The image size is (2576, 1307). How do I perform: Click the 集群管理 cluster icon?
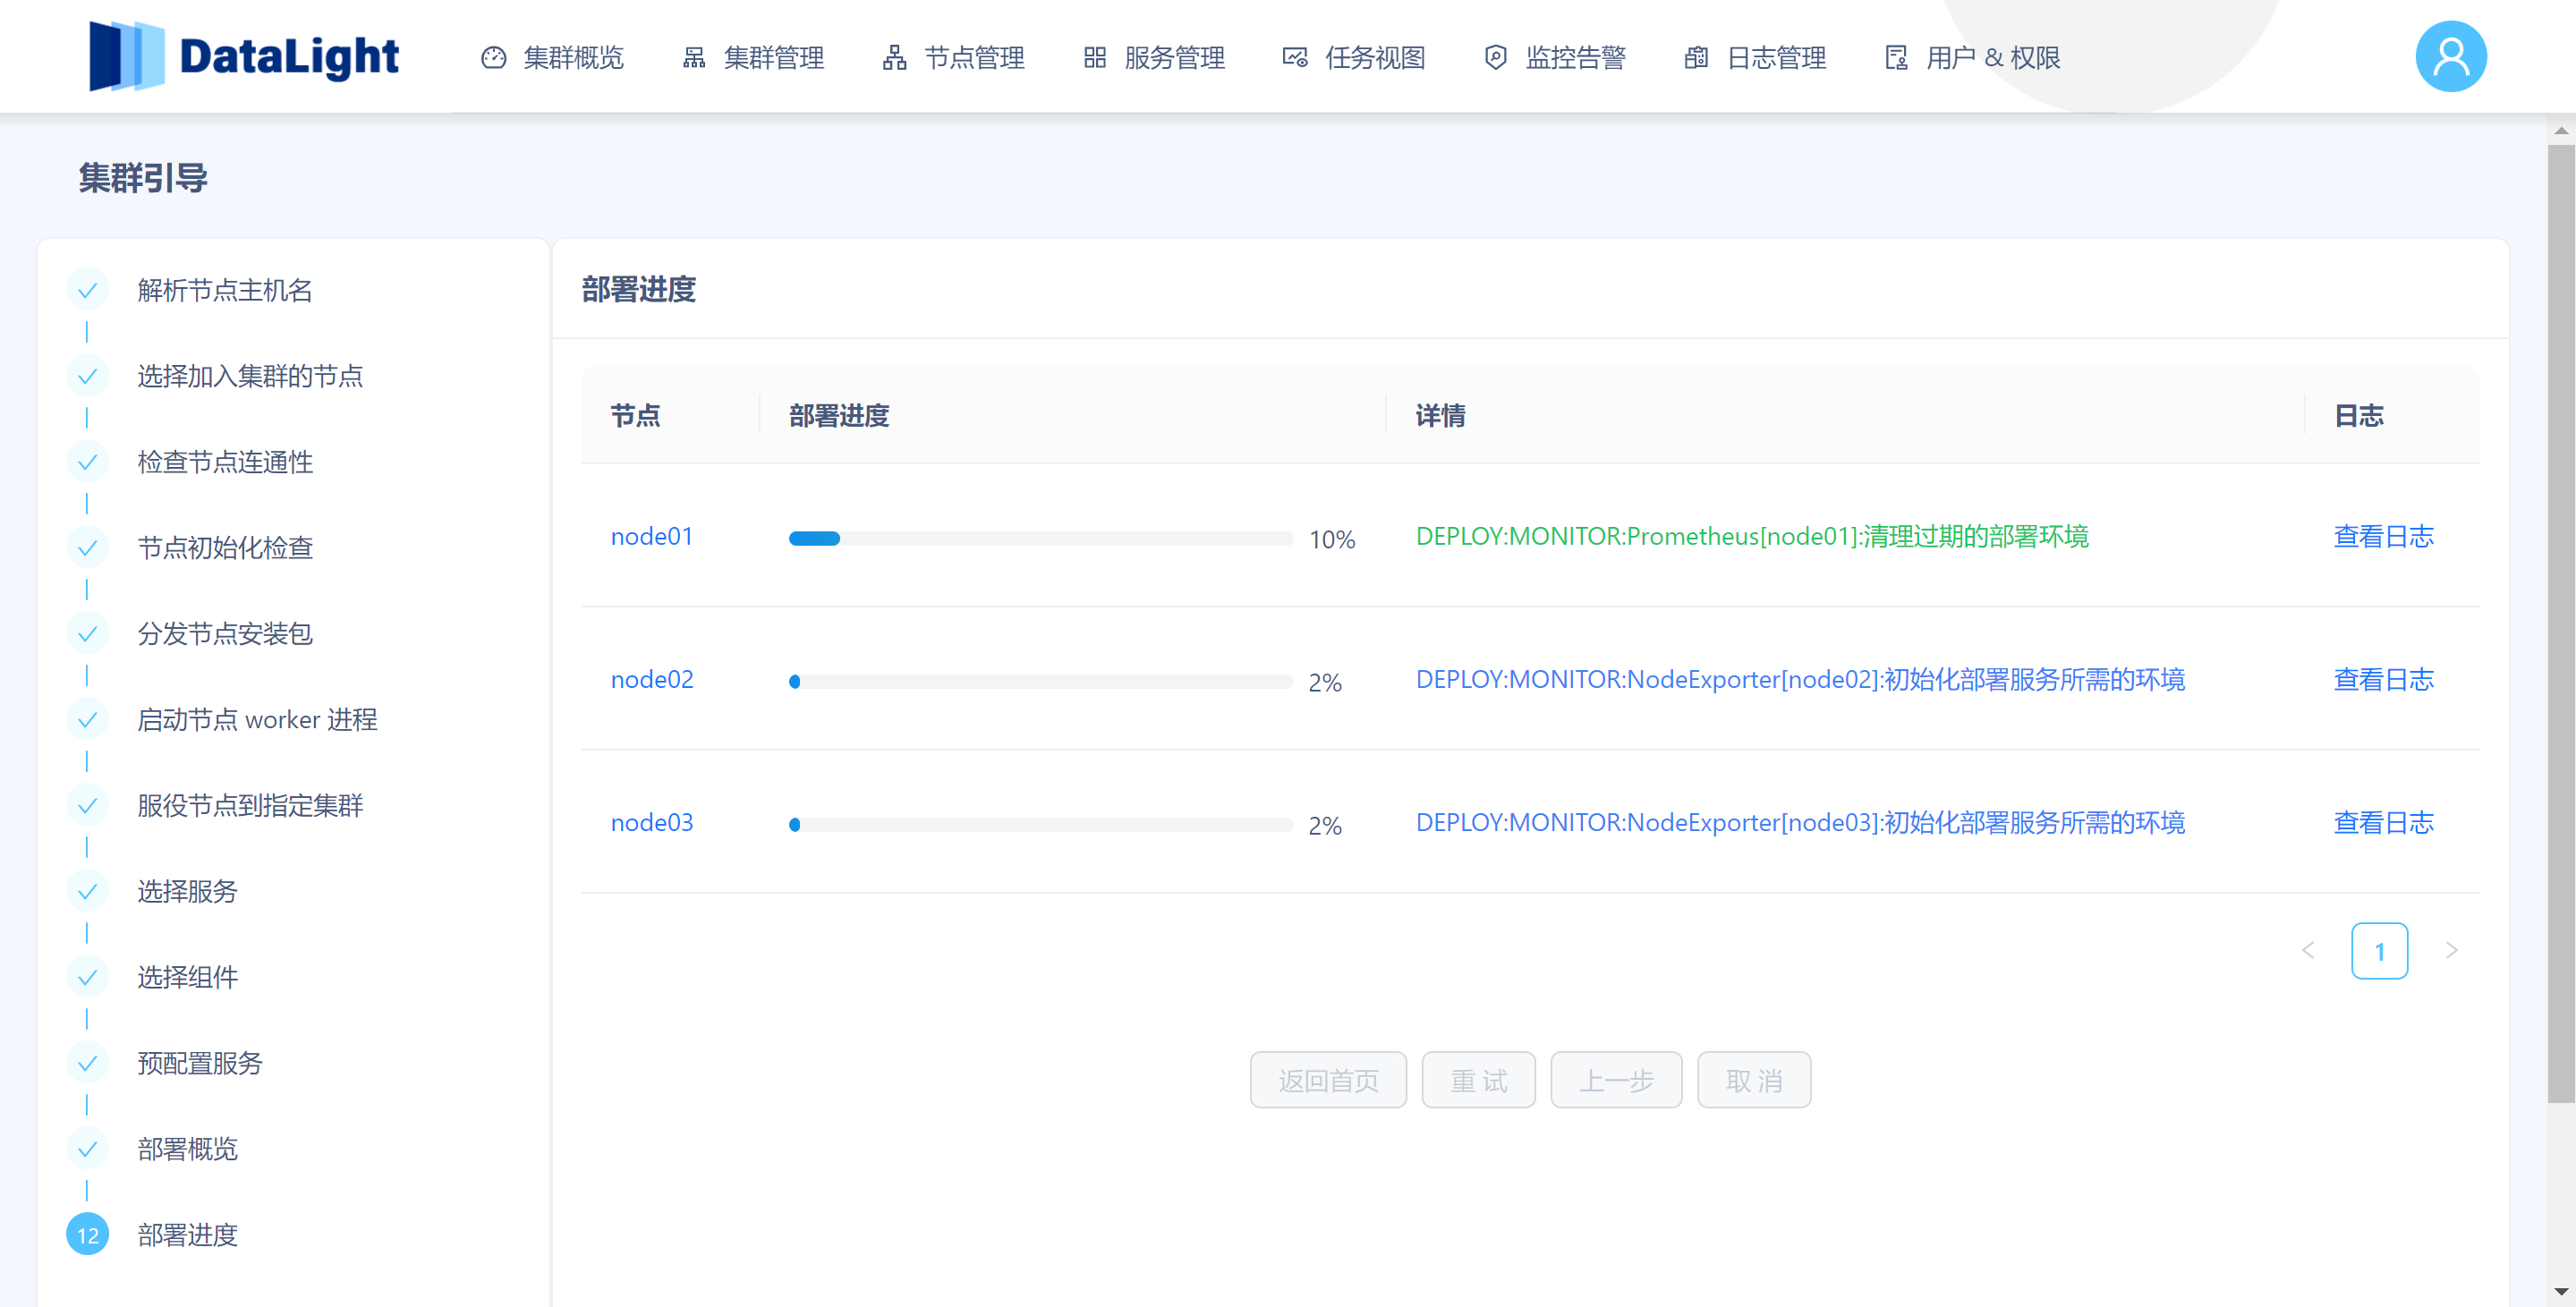coord(694,58)
